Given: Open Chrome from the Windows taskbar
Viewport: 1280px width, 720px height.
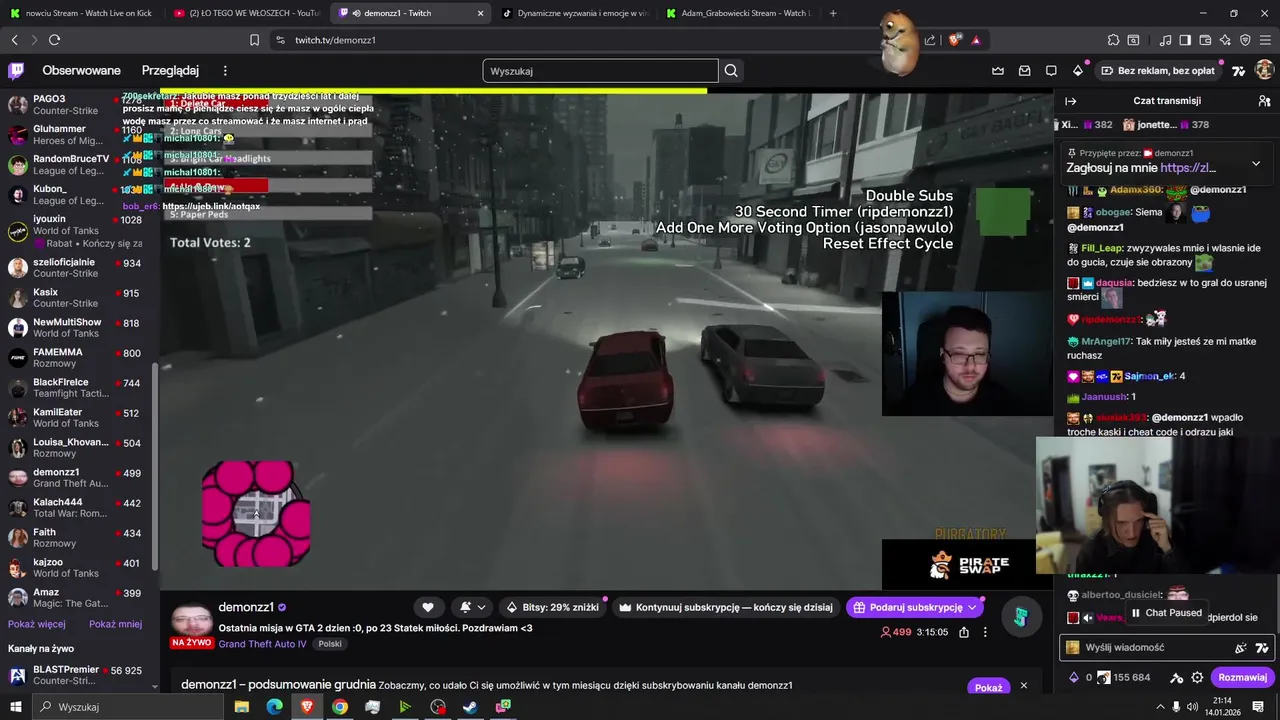Looking at the screenshot, I should coord(340,707).
